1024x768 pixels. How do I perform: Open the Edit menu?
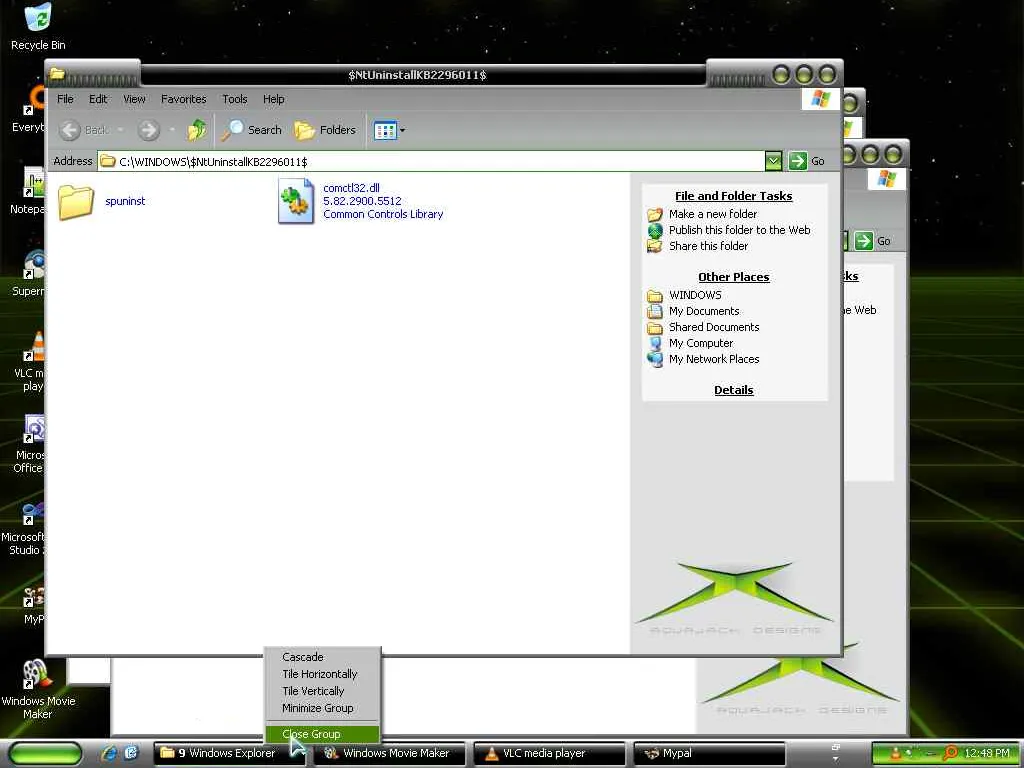point(98,99)
